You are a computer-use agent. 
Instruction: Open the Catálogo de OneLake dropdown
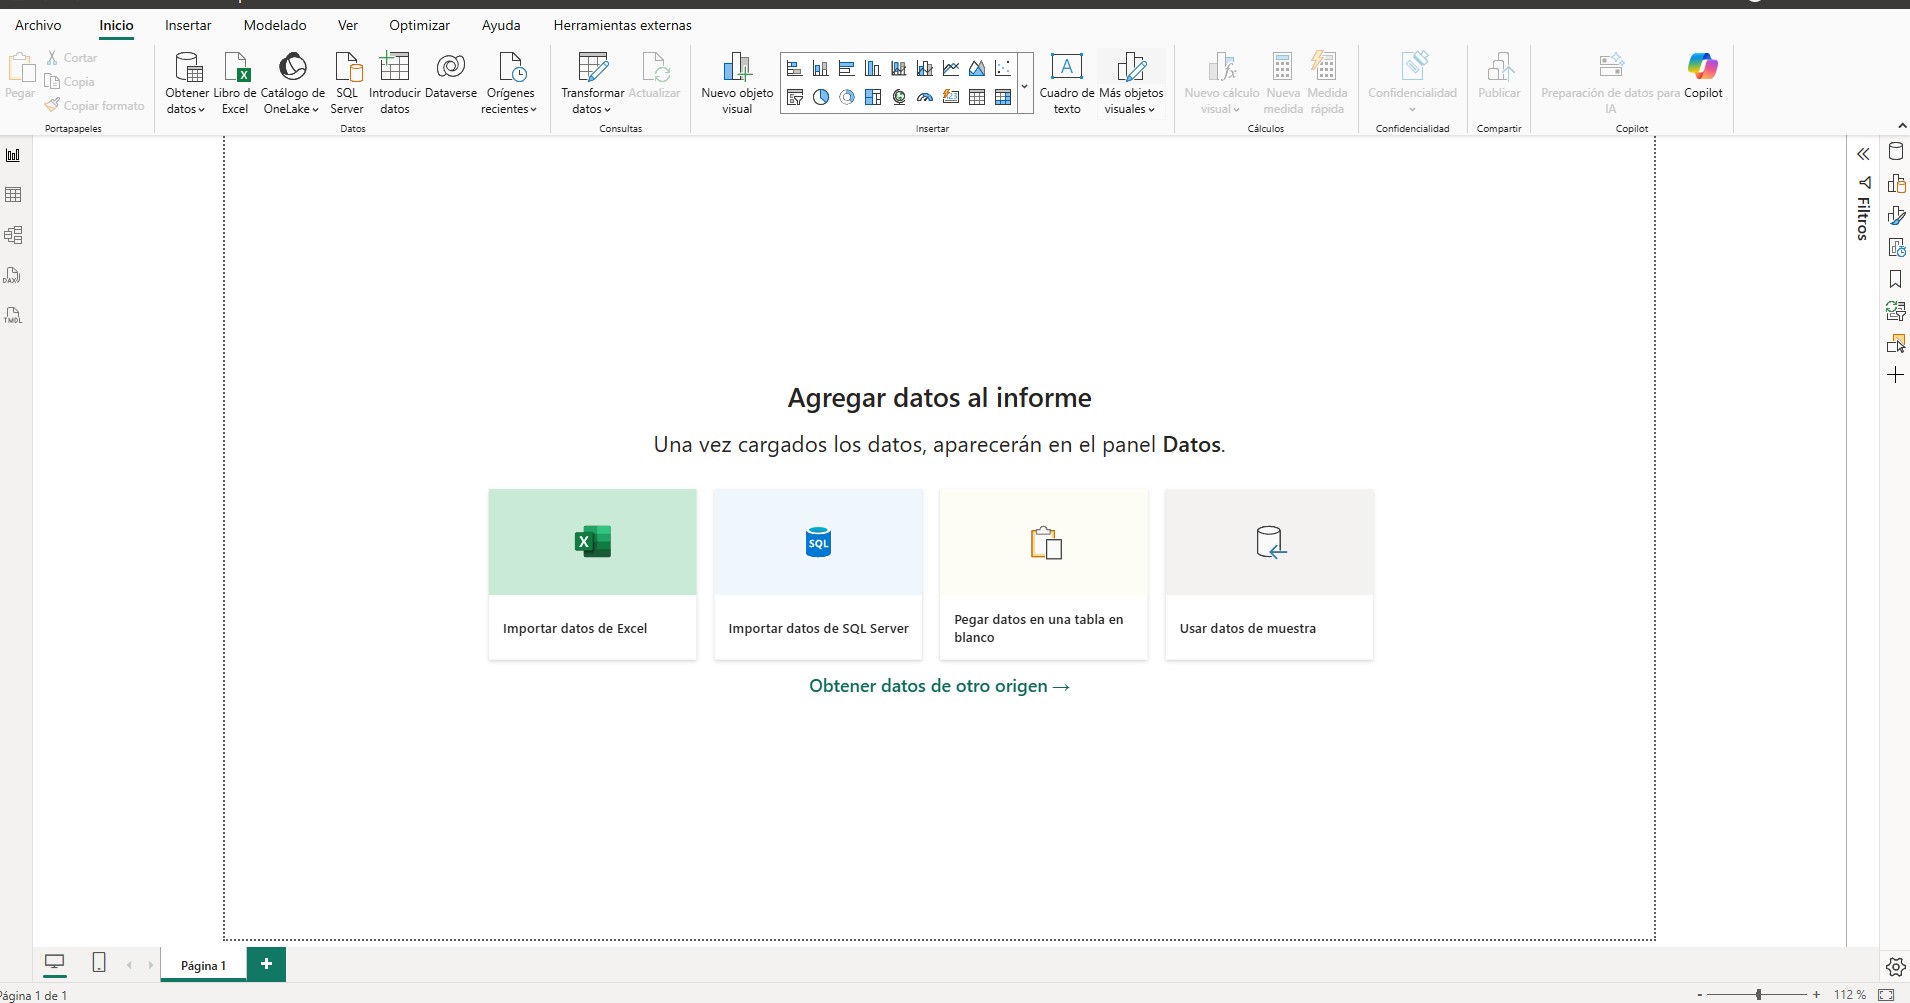pos(292,83)
